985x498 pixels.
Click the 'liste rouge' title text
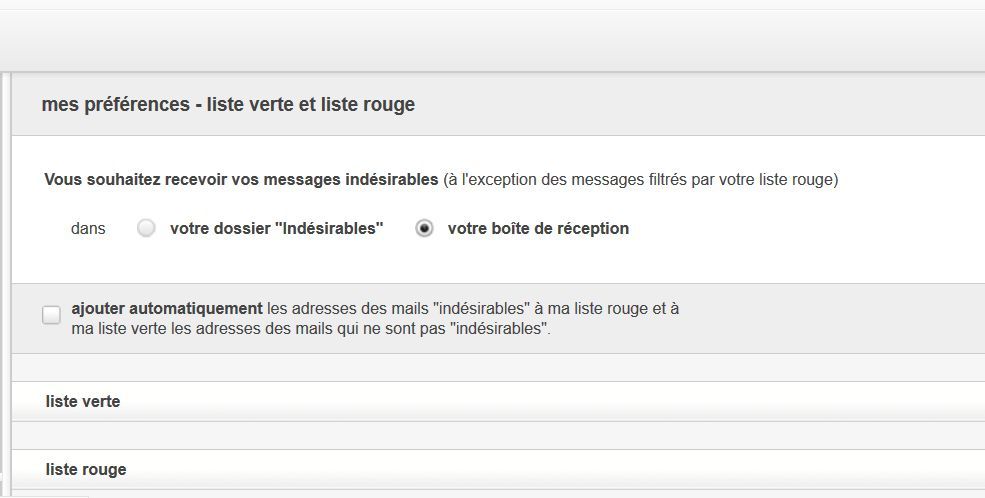[86, 469]
